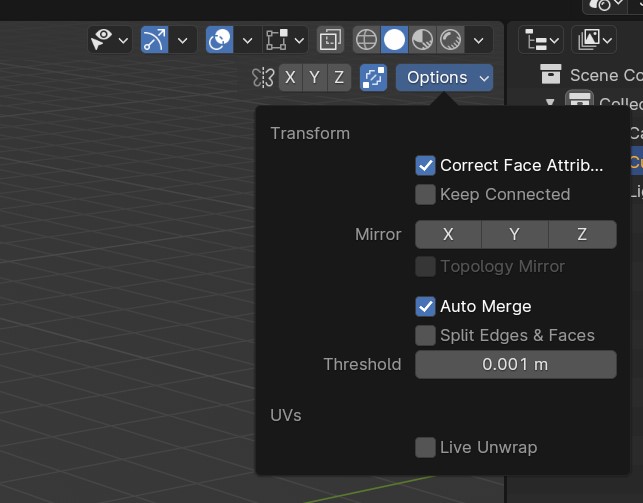Image resolution: width=643 pixels, height=503 pixels.
Task: Toggle X-Ray view icon
Action: click(330, 40)
